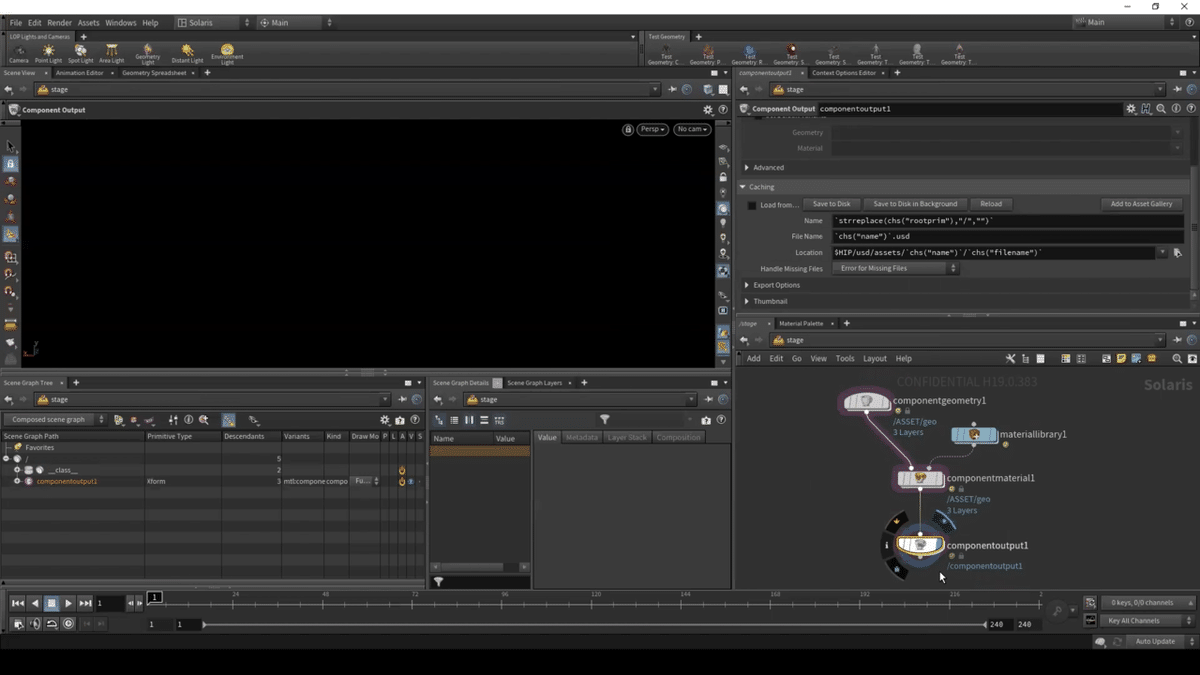Enable the Load from Disk checkbox
Image resolution: width=1200 pixels, height=675 pixels.
[752, 205]
